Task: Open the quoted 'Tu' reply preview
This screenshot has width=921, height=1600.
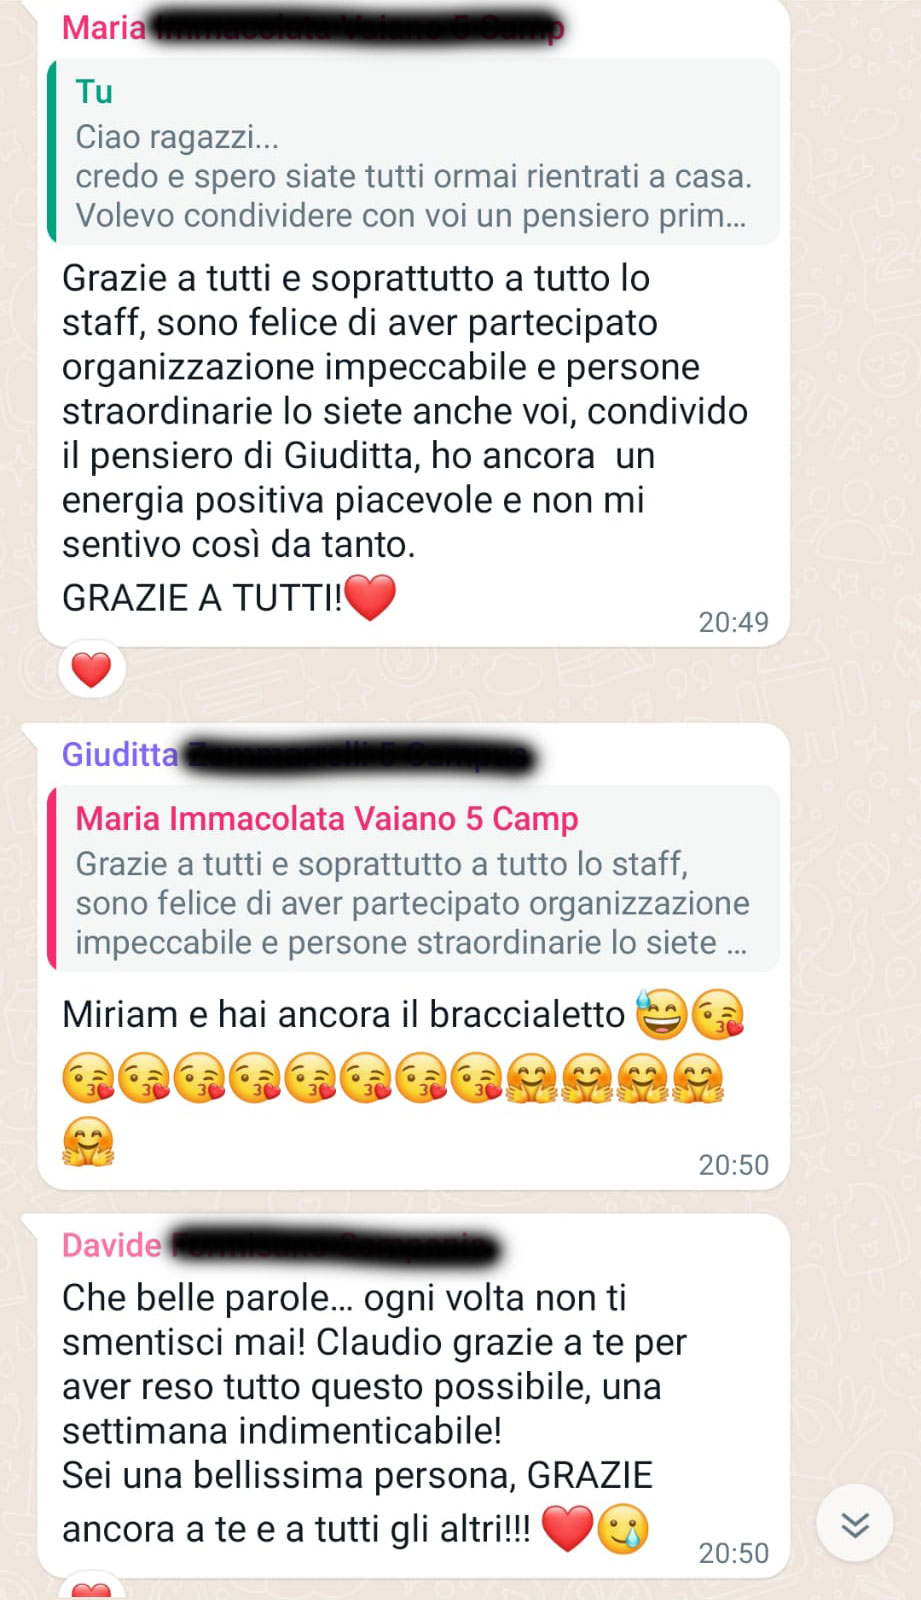Action: pyautogui.click(x=413, y=152)
